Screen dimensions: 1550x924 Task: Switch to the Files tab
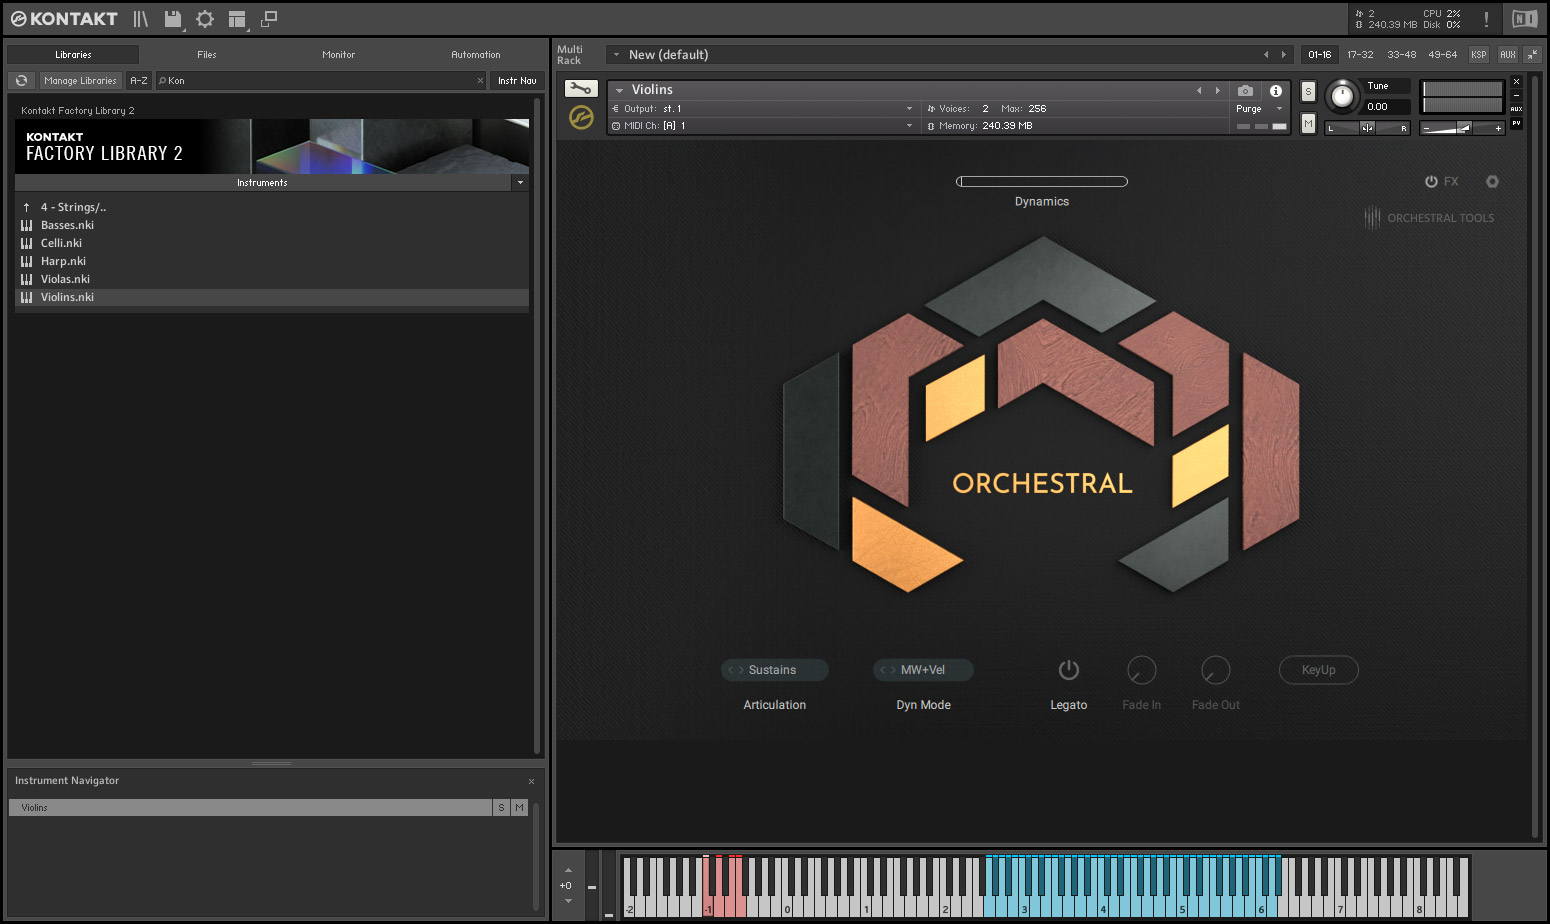pyautogui.click(x=207, y=55)
